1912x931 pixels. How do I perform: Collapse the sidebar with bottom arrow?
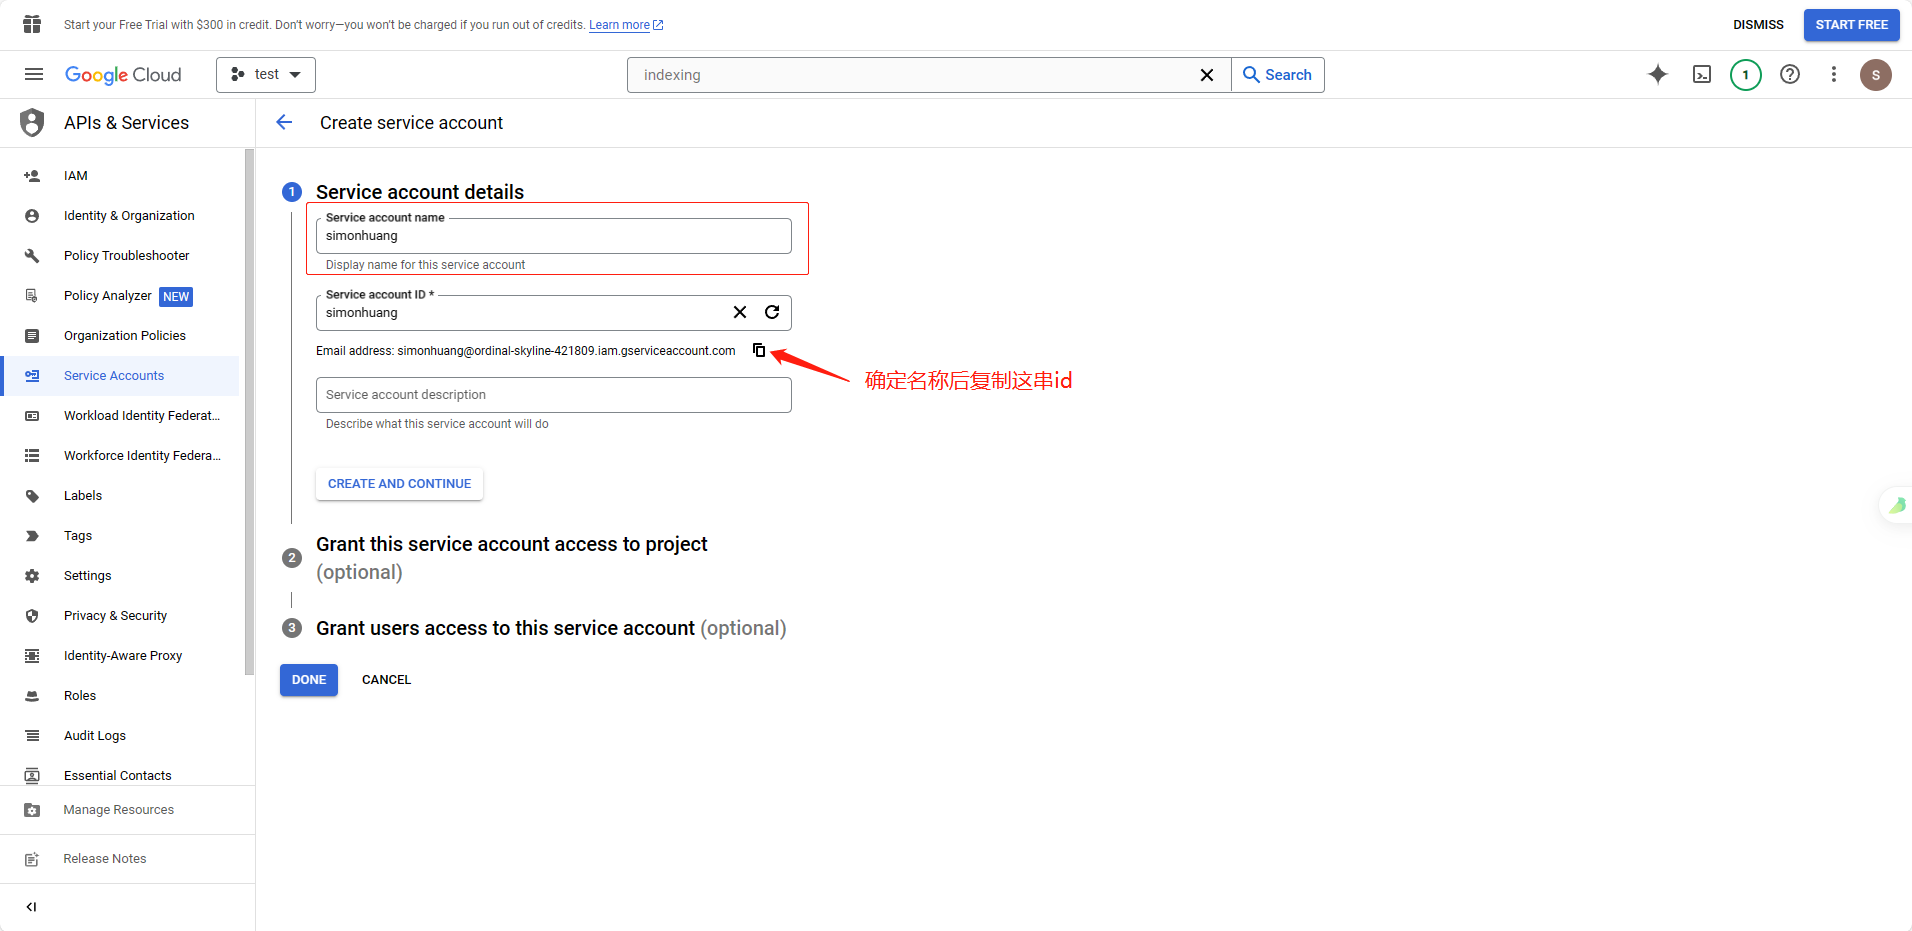point(32,907)
